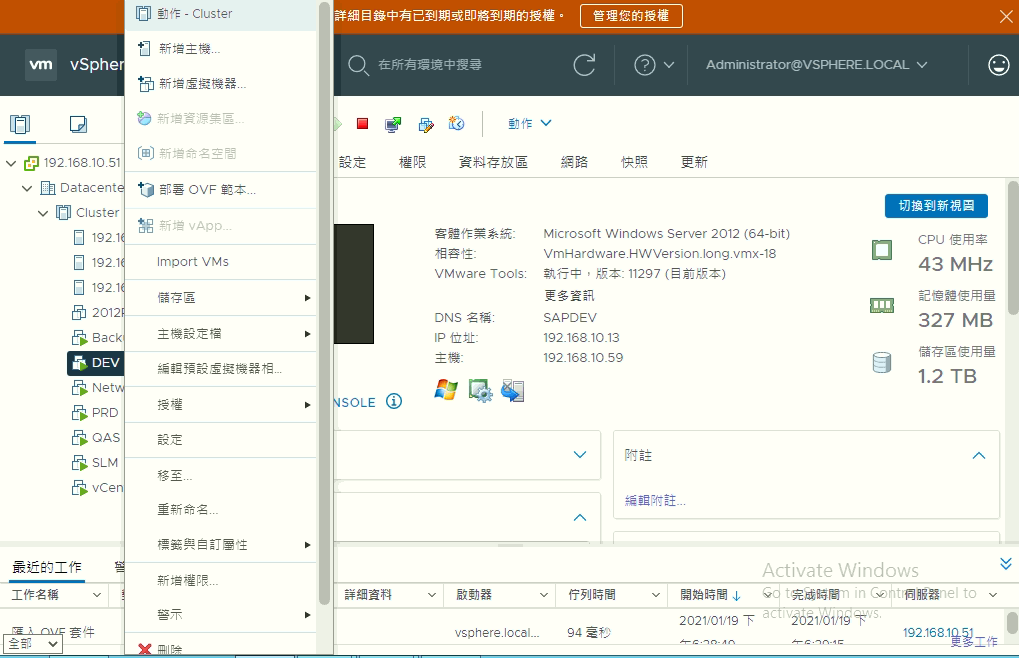The width and height of the screenshot is (1019, 658).
Task: Open the 動作 actions dropdown in toolbar
Action: 529,124
